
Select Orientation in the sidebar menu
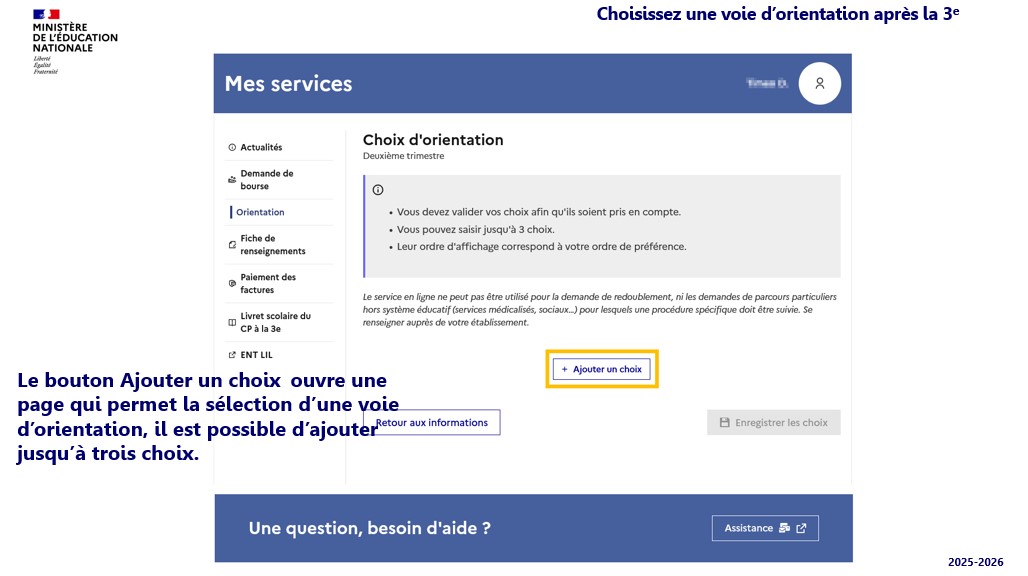click(x=260, y=212)
